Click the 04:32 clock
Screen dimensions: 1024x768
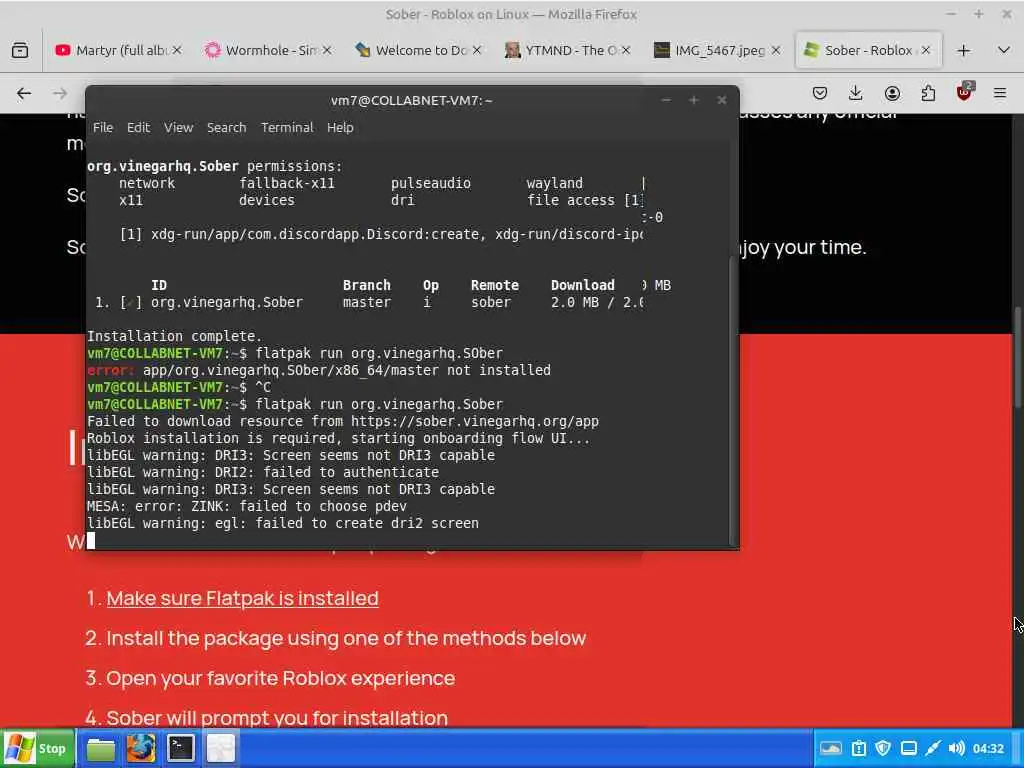[x=987, y=748]
